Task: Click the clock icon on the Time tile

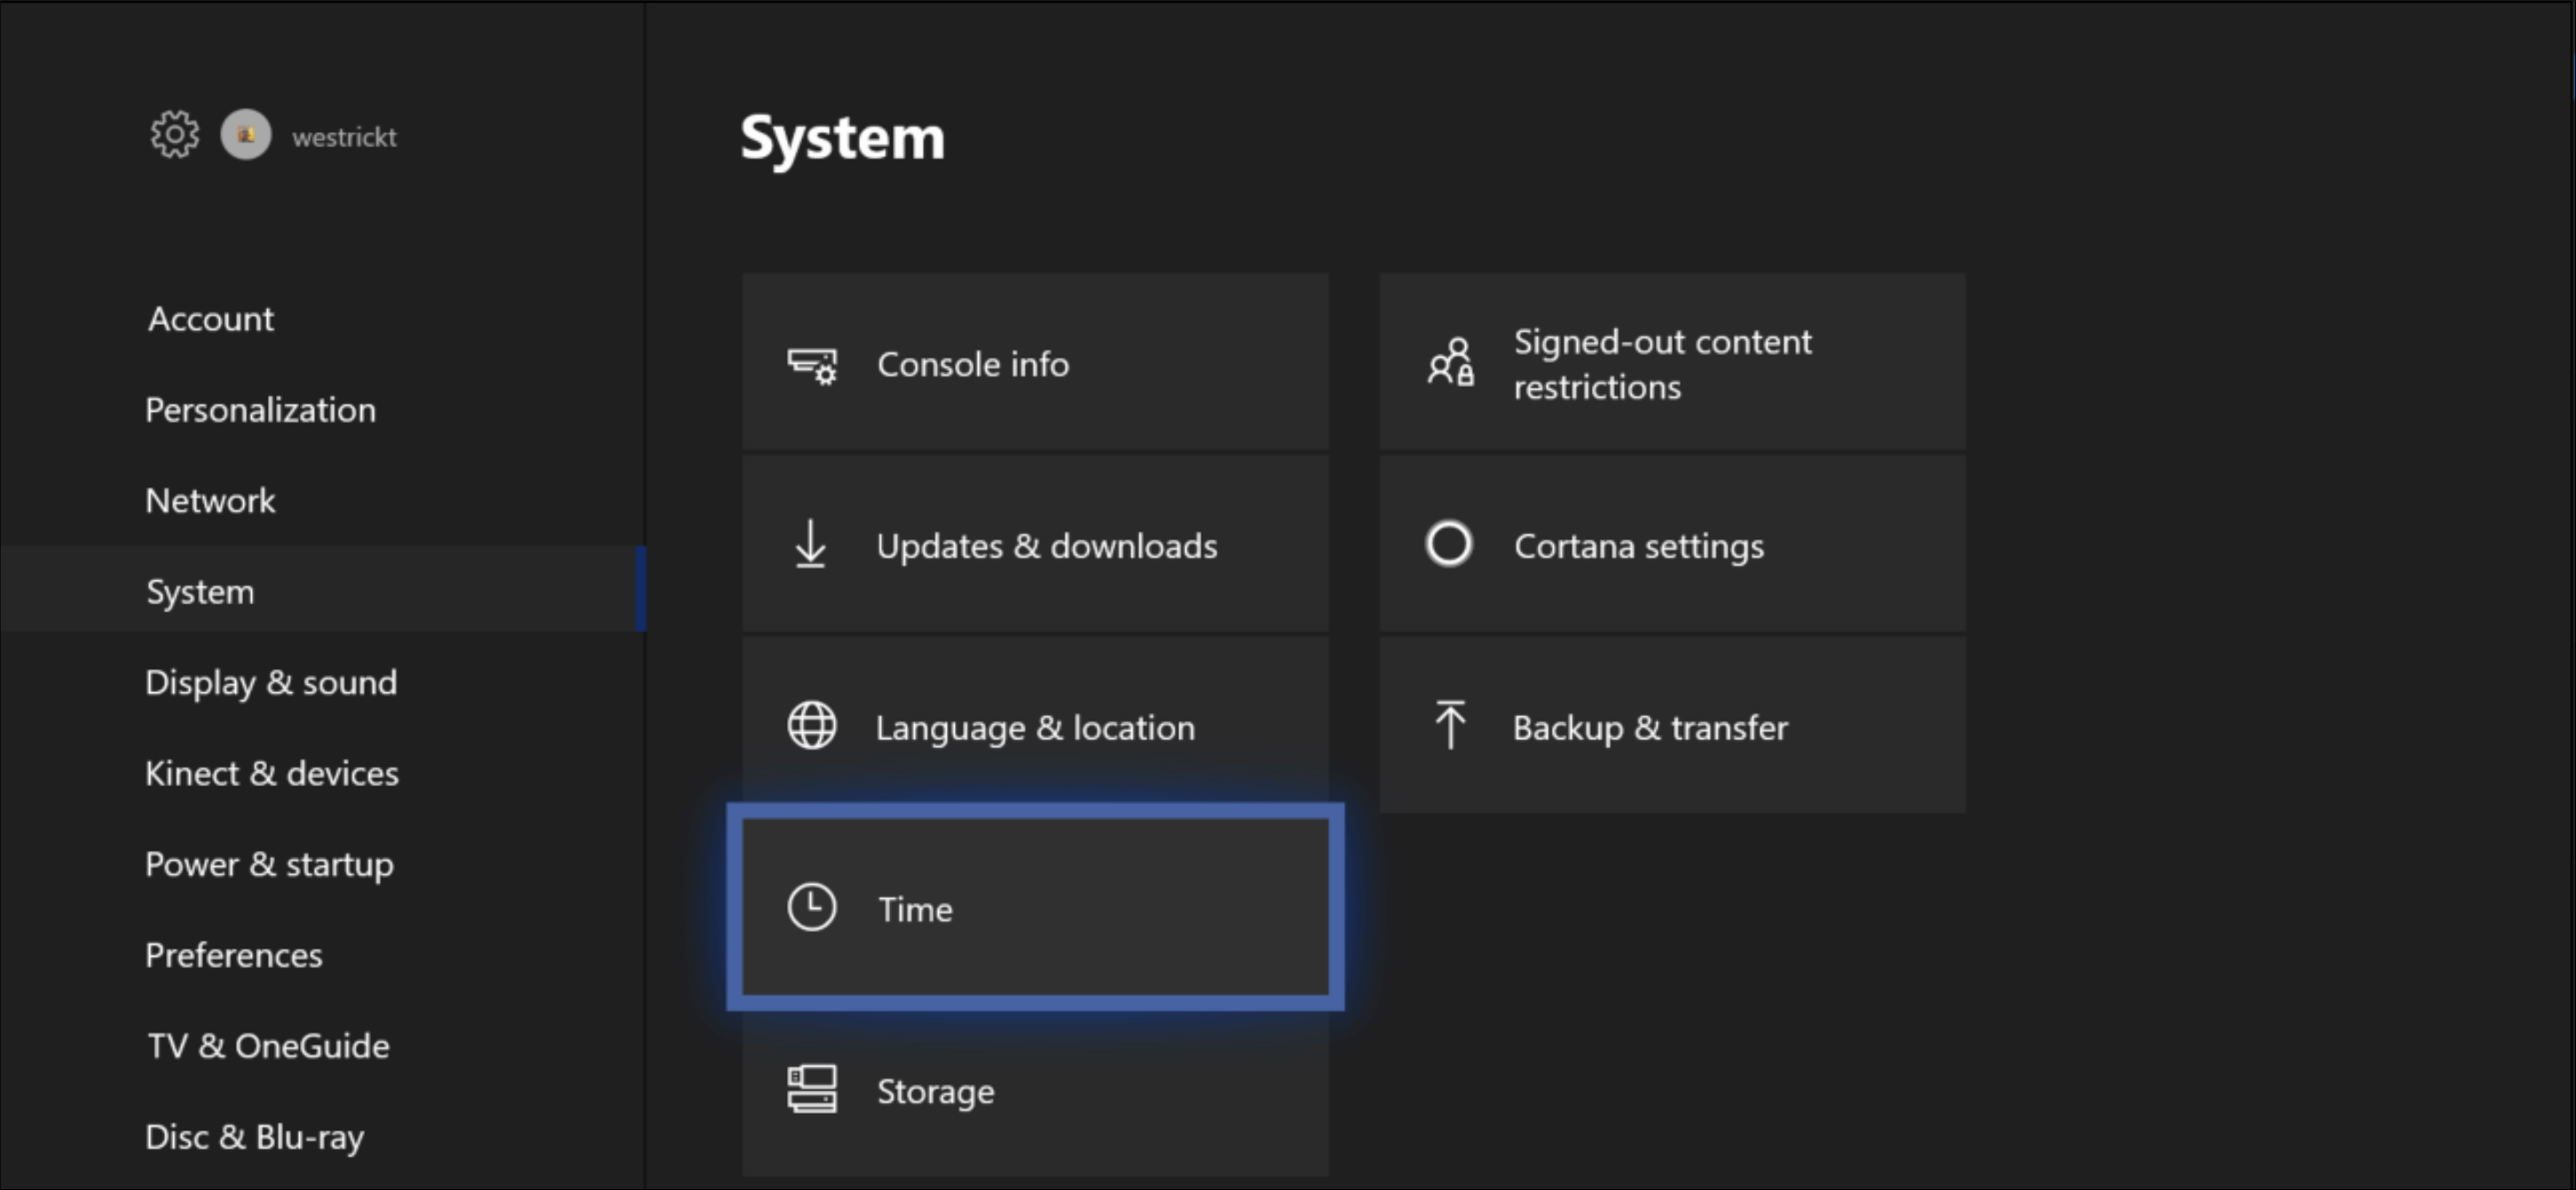Action: pos(813,909)
